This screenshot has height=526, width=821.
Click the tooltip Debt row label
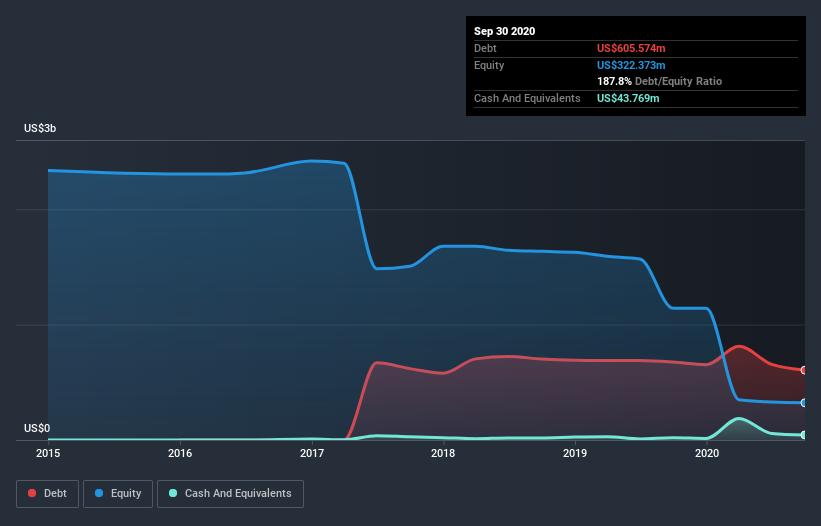pos(485,48)
